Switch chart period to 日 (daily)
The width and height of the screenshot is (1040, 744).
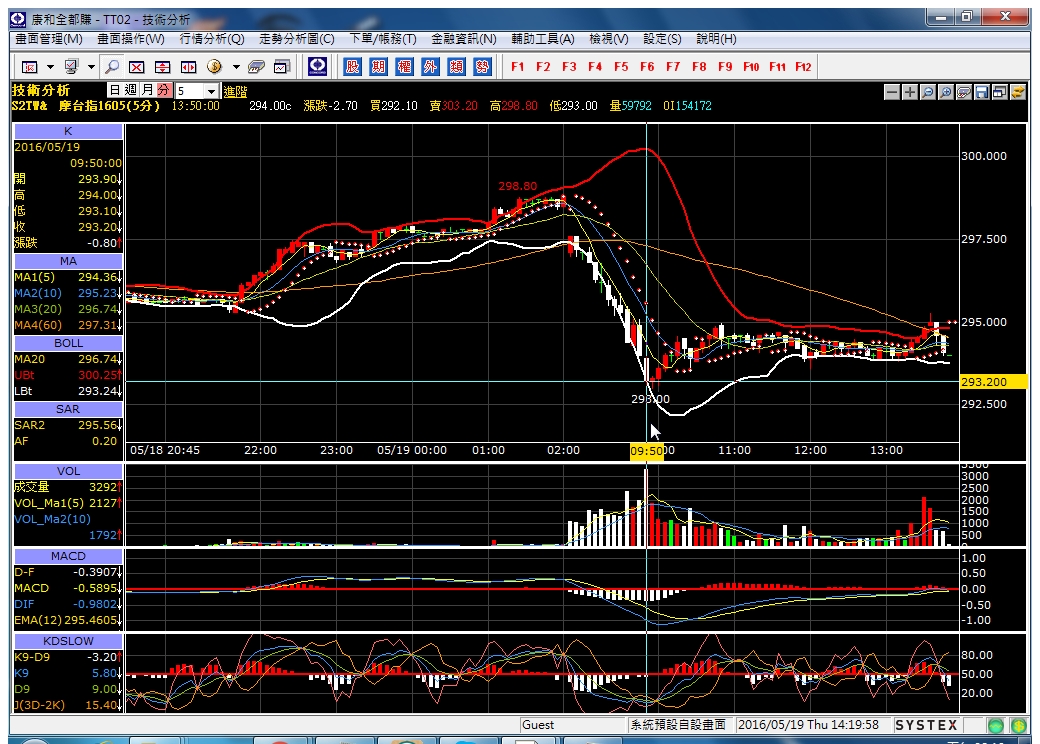[115, 90]
